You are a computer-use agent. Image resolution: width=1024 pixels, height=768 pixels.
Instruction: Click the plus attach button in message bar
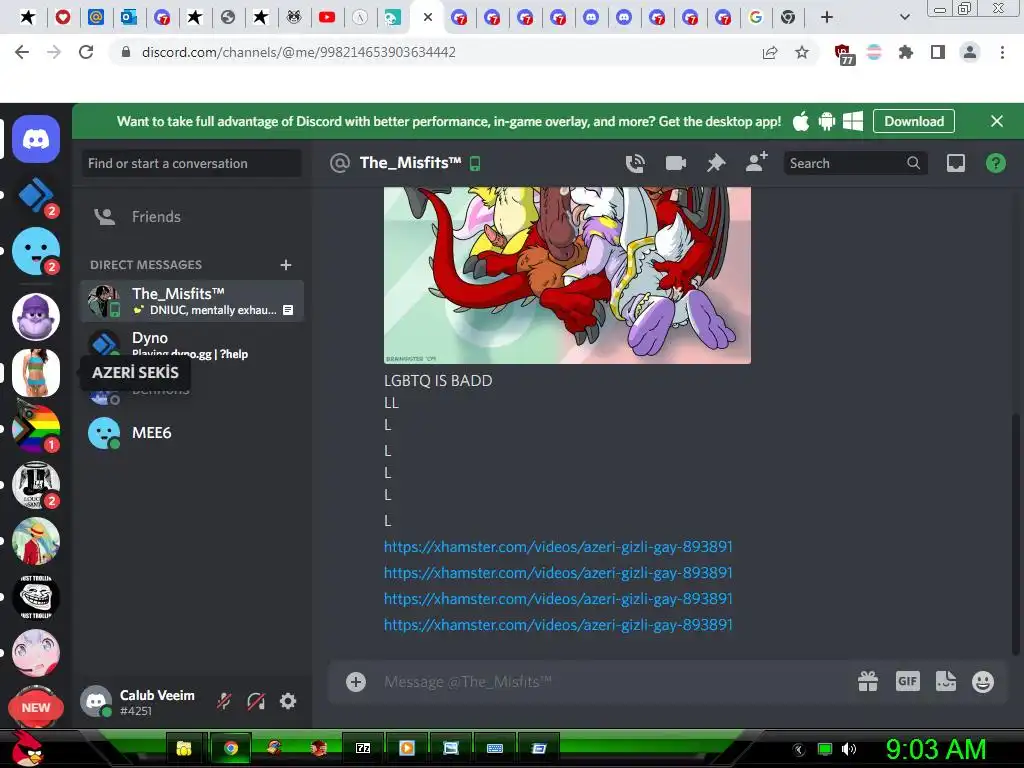pyautogui.click(x=356, y=682)
